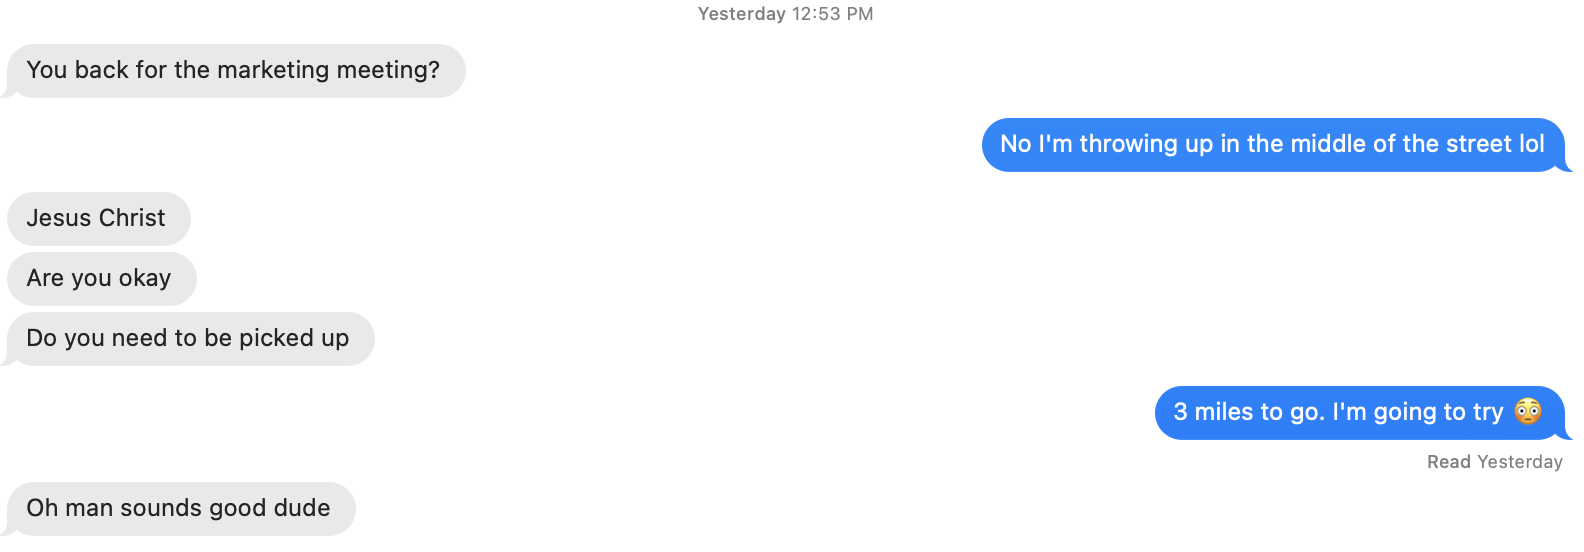The image size is (1584, 552).
Task: Click the flushed face emoji
Action: pyautogui.click(x=1527, y=412)
